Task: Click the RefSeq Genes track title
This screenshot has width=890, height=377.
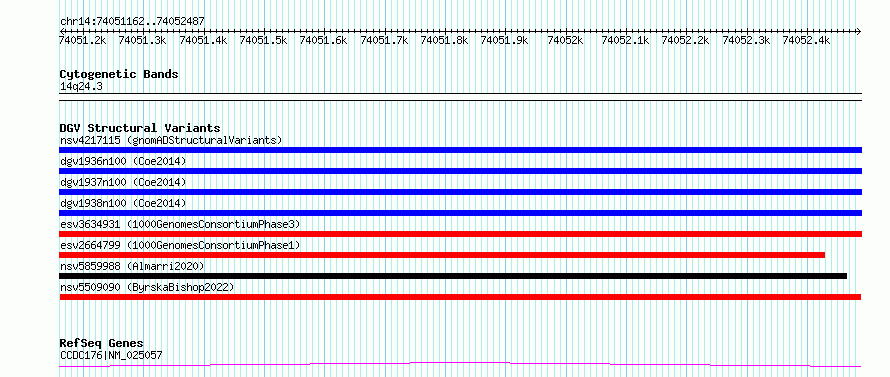Action: click(x=102, y=344)
